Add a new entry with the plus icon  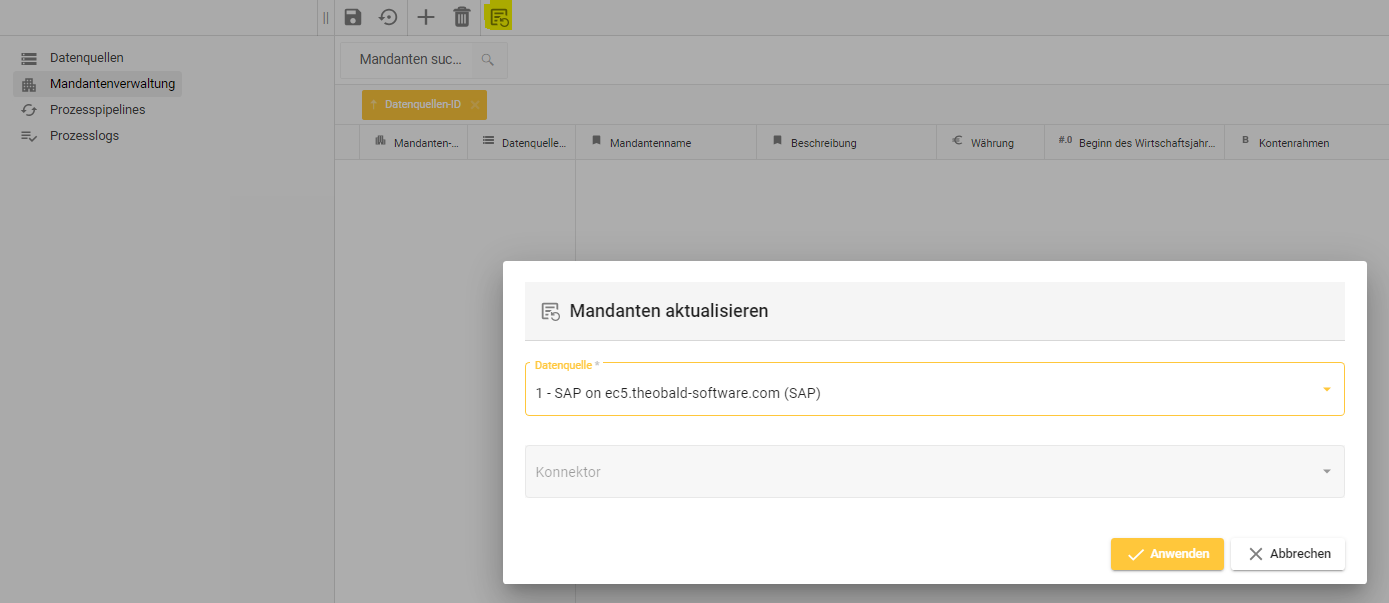[x=425, y=17]
